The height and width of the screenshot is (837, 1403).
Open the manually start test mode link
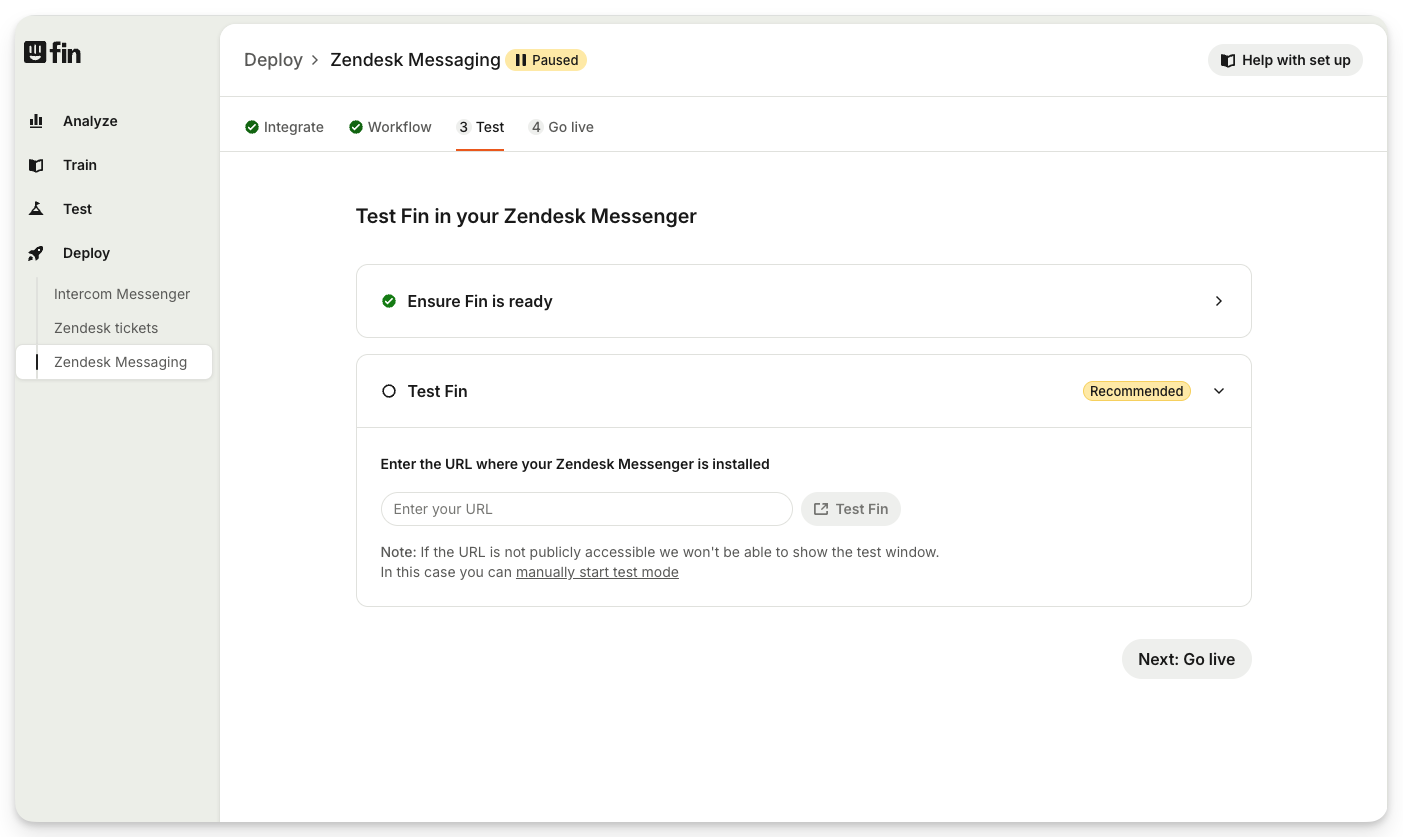tap(597, 572)
